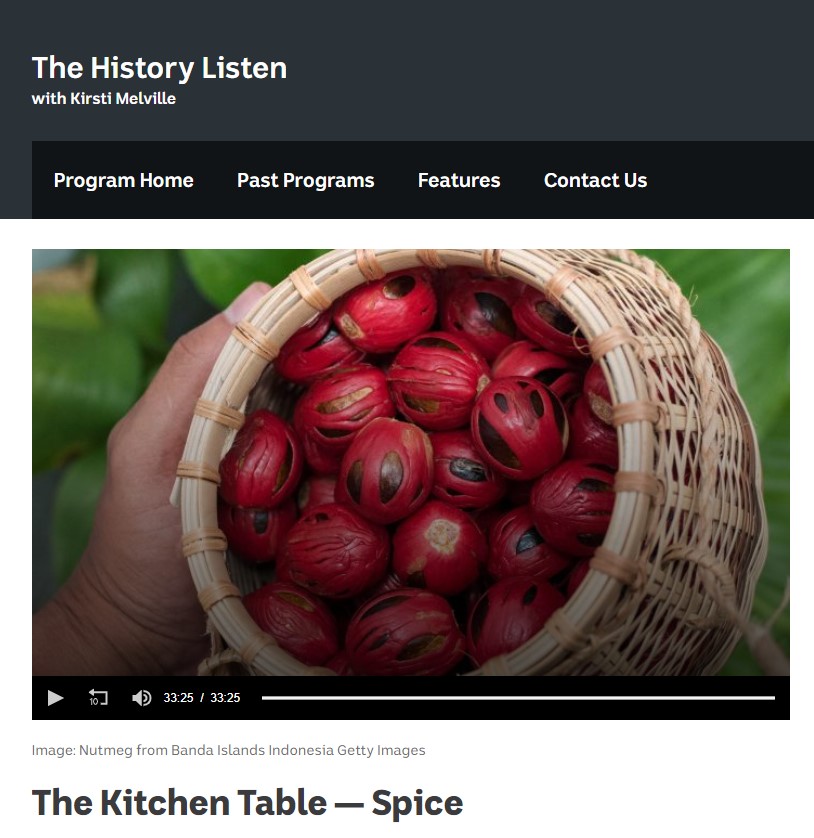Mute the player volume
The height and width of the screenshot is (838, 814).
(x=142, y=698)
